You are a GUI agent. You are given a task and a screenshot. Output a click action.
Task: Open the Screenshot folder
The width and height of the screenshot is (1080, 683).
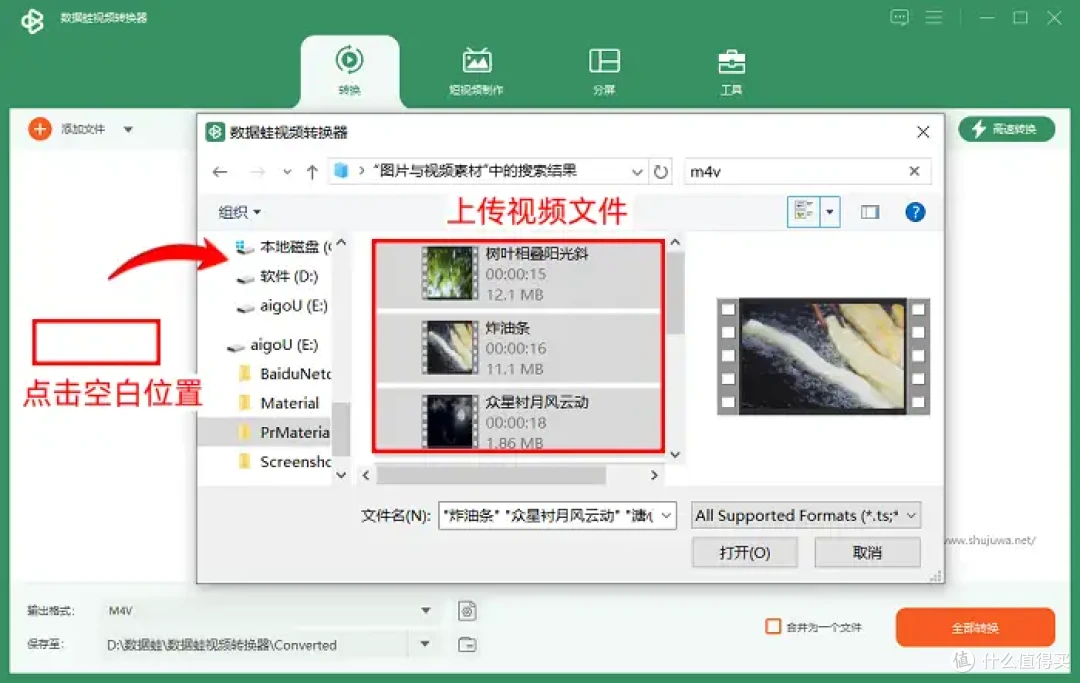pyautogui.click(x=284, y=462)
